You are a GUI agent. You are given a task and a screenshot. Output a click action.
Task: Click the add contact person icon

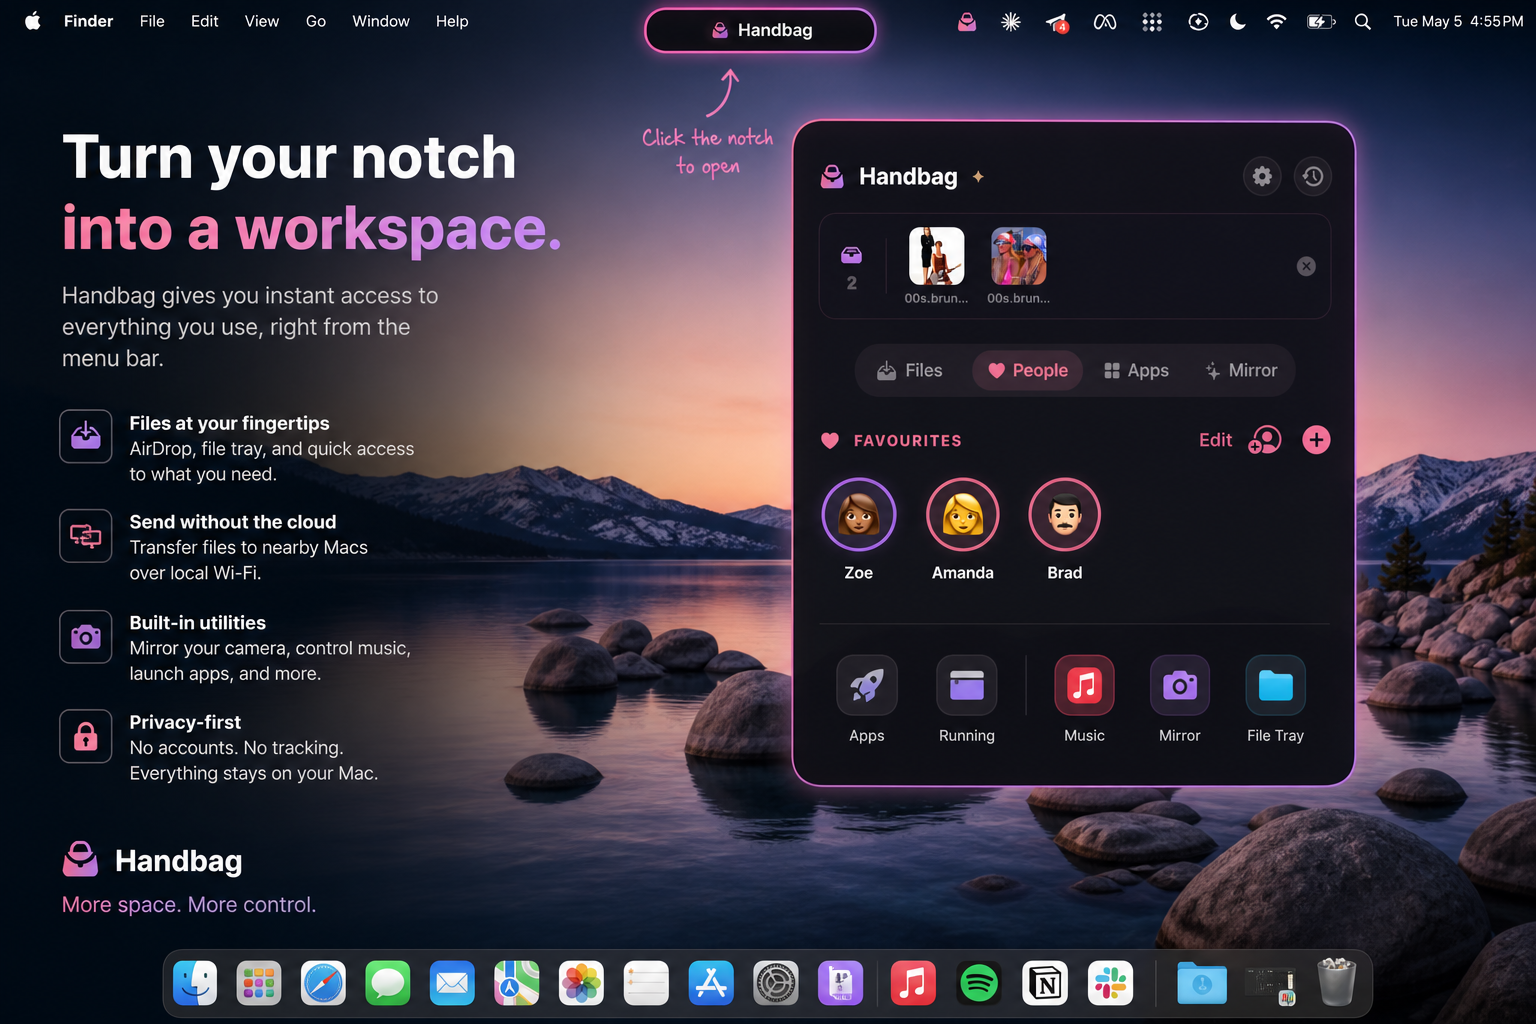(1265, 440)
